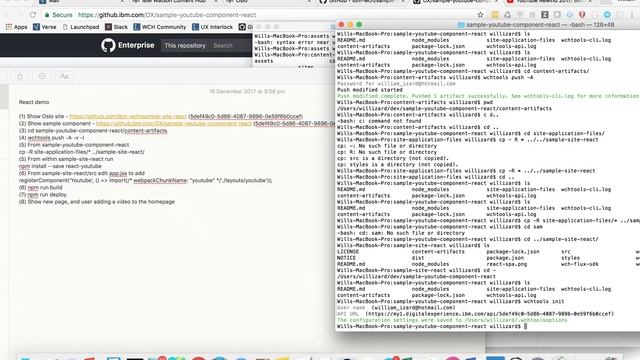Click the note date 18 December 2017
Screen dimensions: 640x360
247,91
